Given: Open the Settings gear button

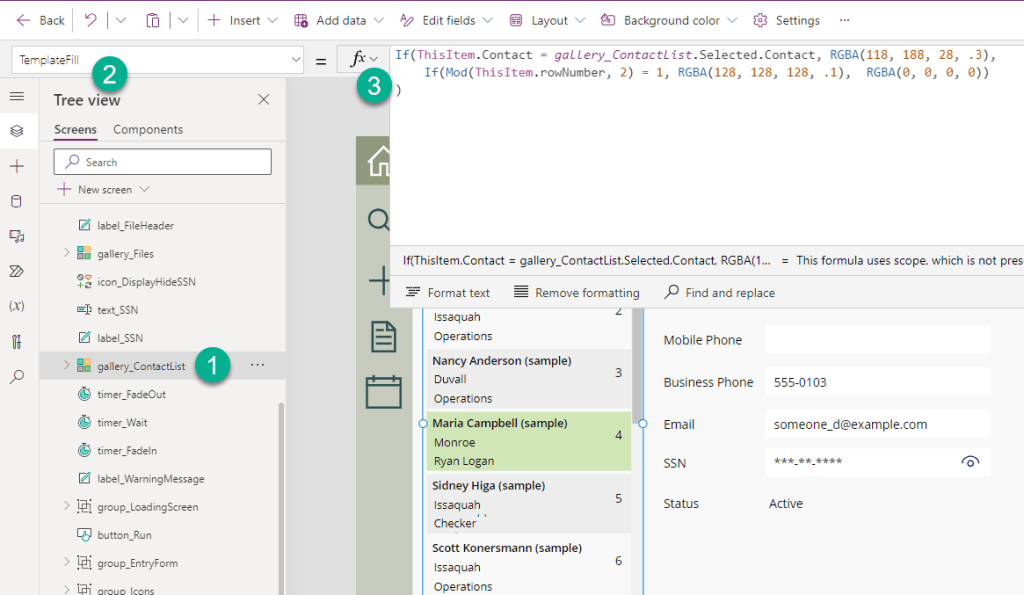Looking at the screenshot, I should (786, 20).
